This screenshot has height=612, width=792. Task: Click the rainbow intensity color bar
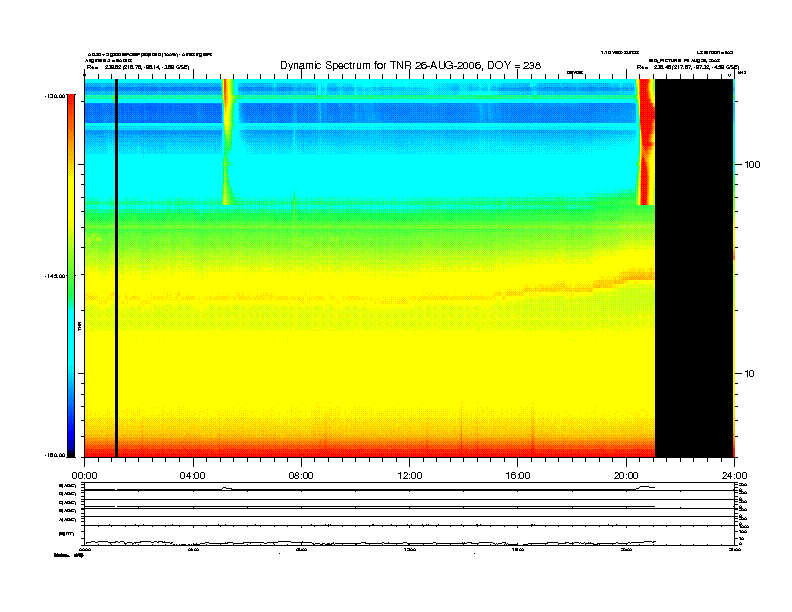[x=71, y=276]
